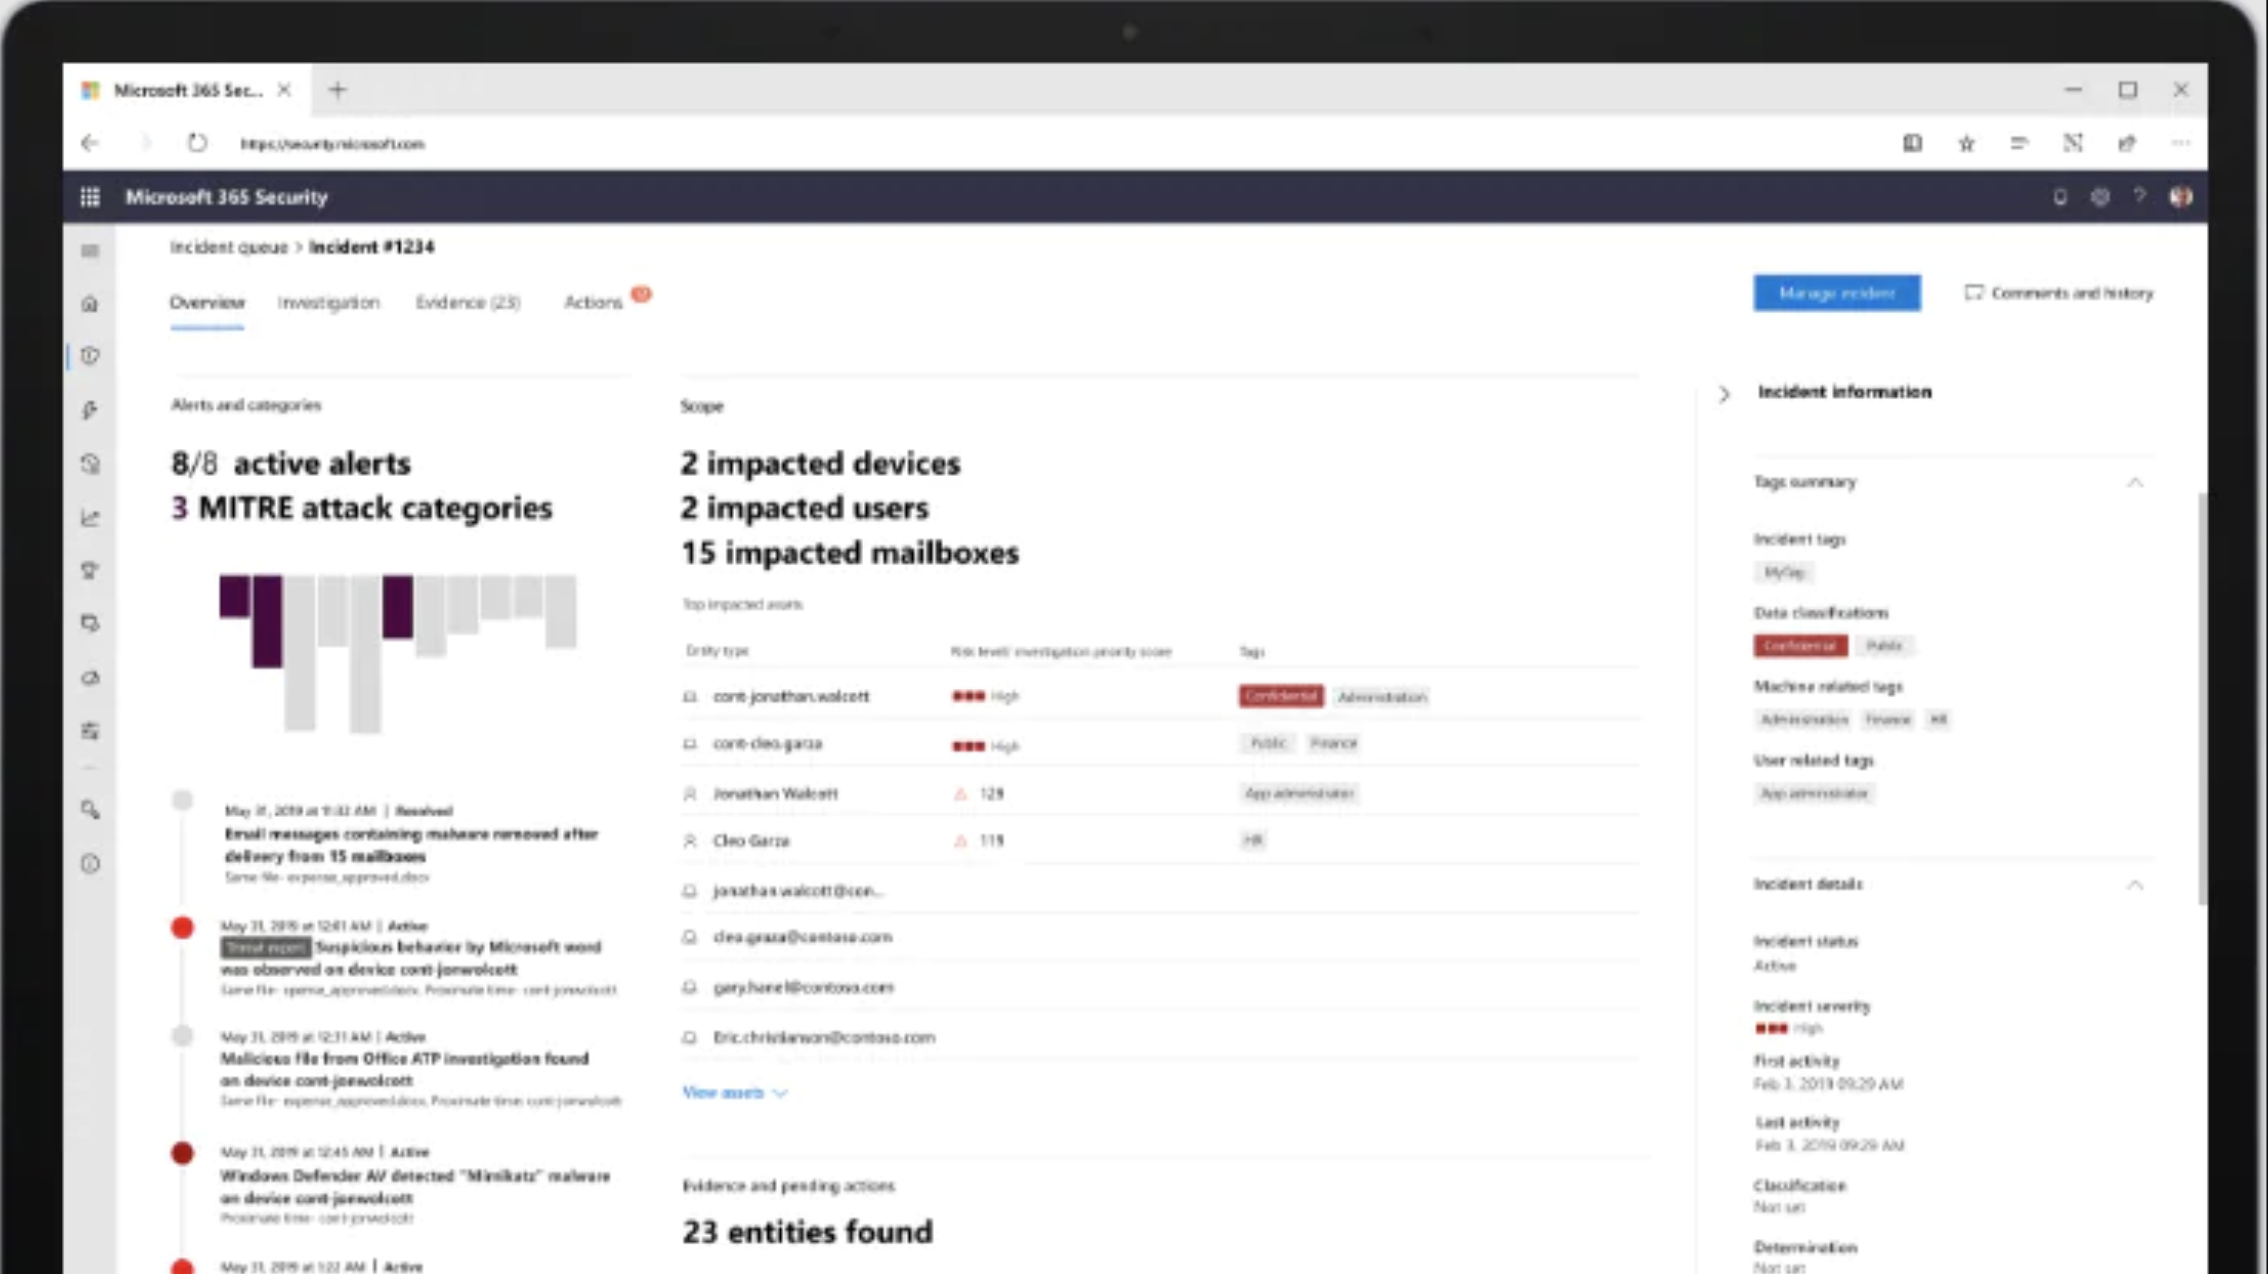Click the App administrator user related tag

(x=1814, y=793)
